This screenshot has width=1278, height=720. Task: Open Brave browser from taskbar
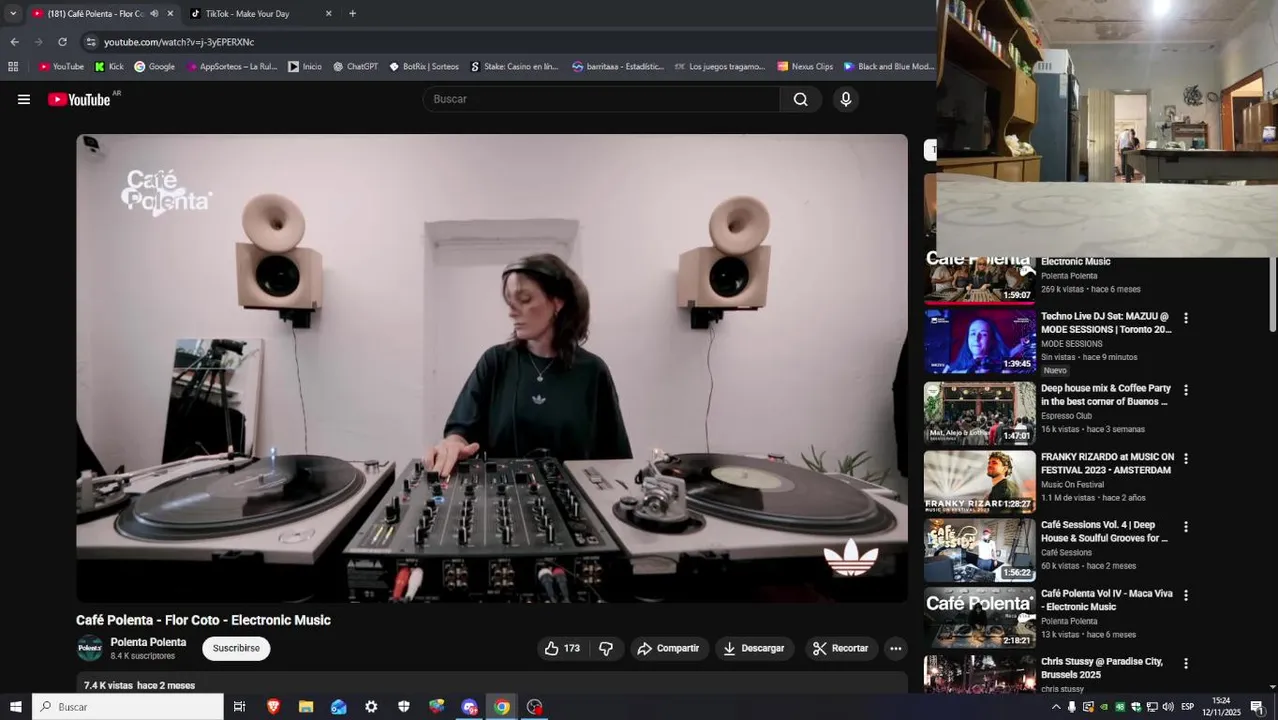(274, 707)
